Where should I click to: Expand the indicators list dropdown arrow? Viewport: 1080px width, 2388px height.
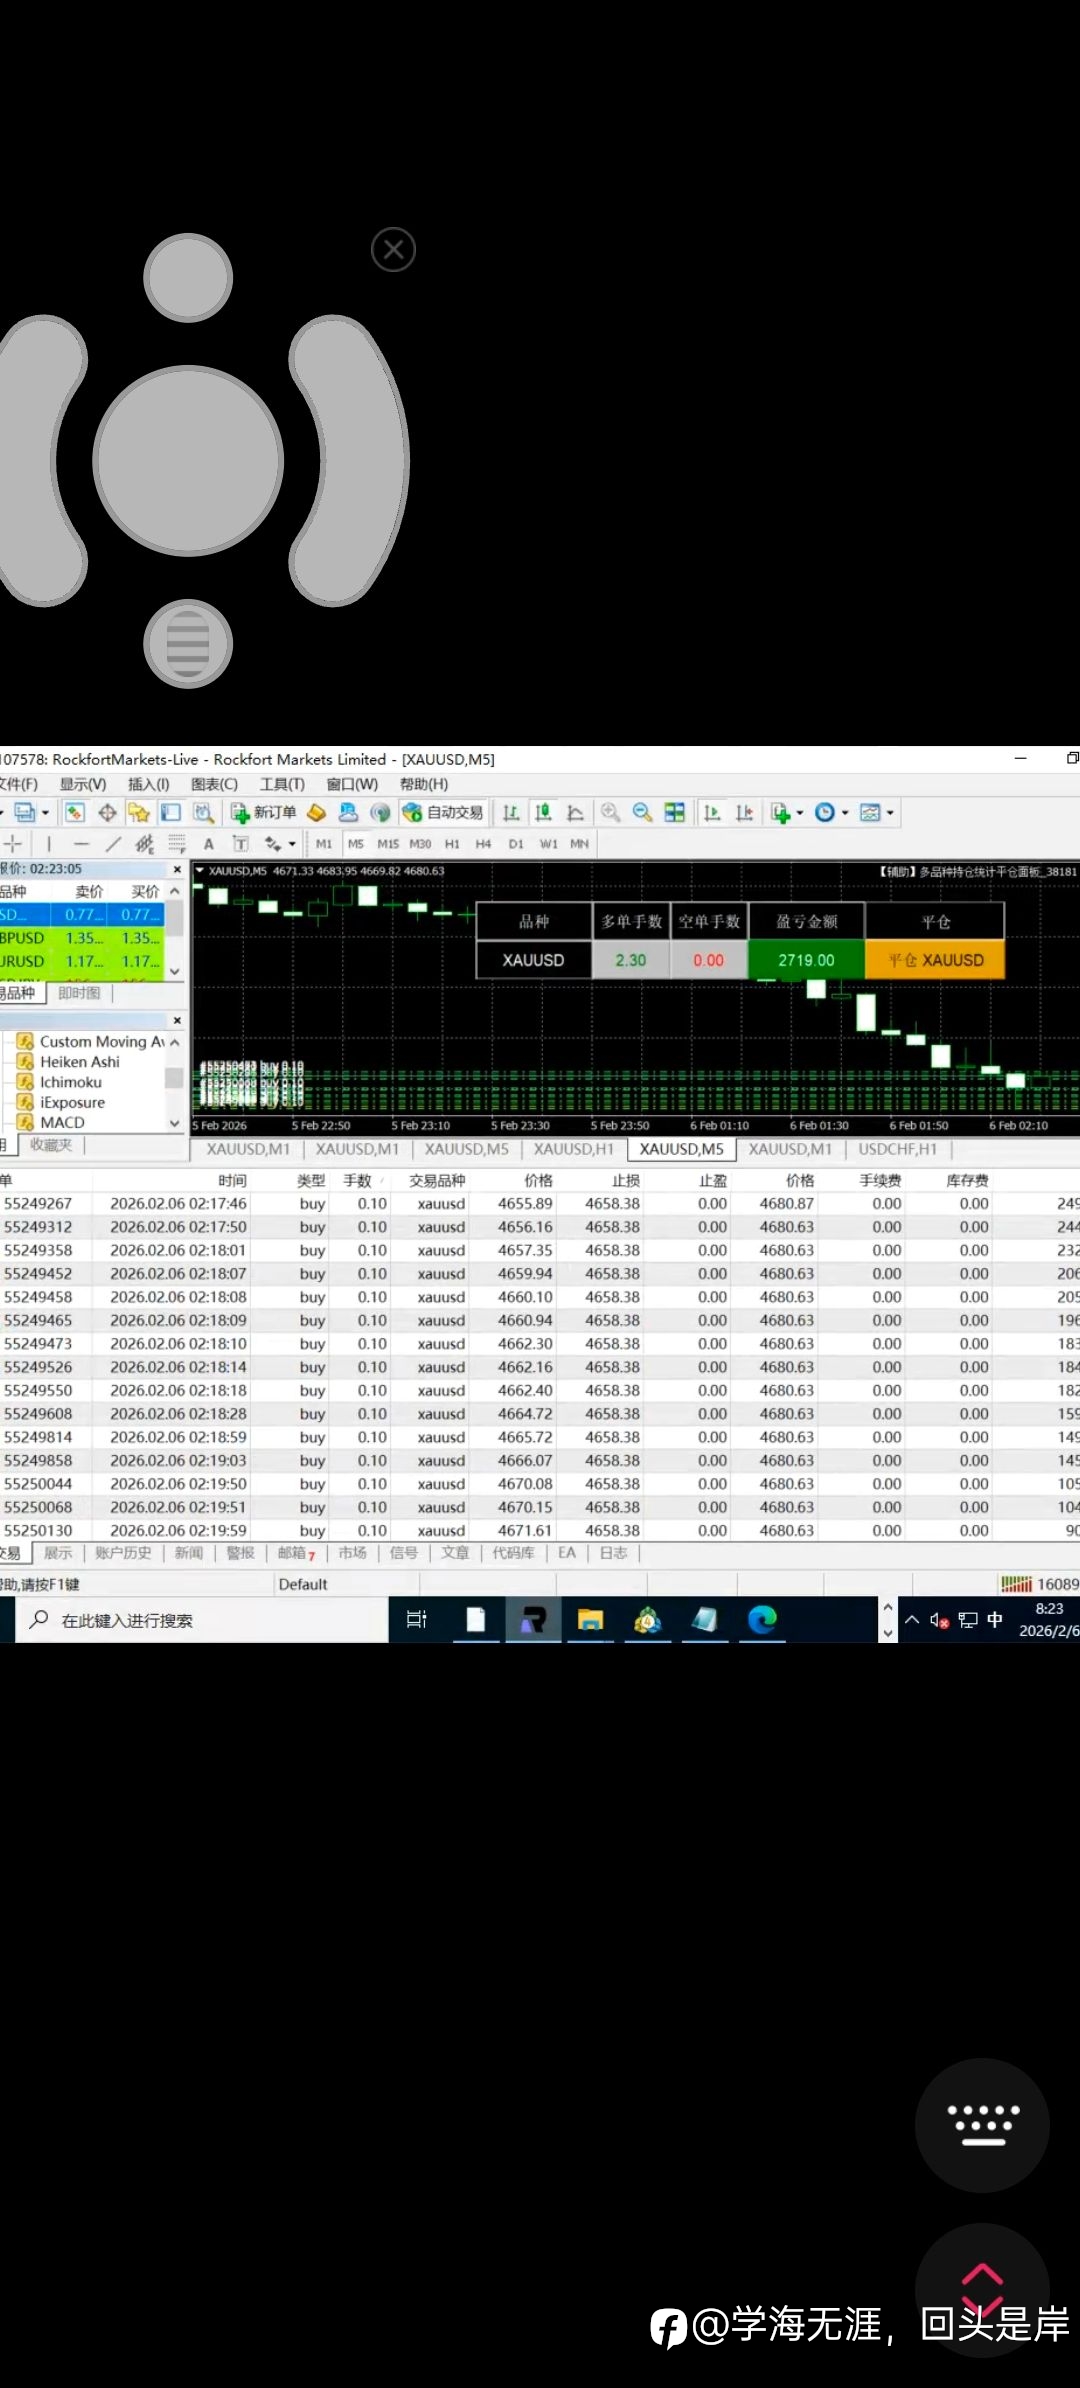(x=799, y=813)
